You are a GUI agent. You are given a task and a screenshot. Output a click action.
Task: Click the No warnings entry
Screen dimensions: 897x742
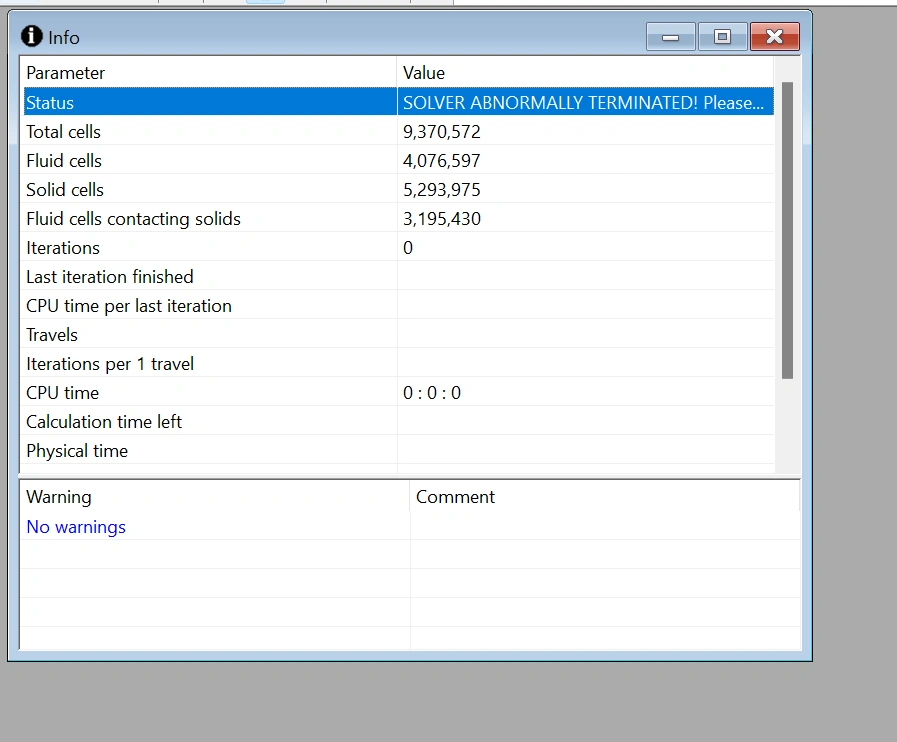point(76,527)
